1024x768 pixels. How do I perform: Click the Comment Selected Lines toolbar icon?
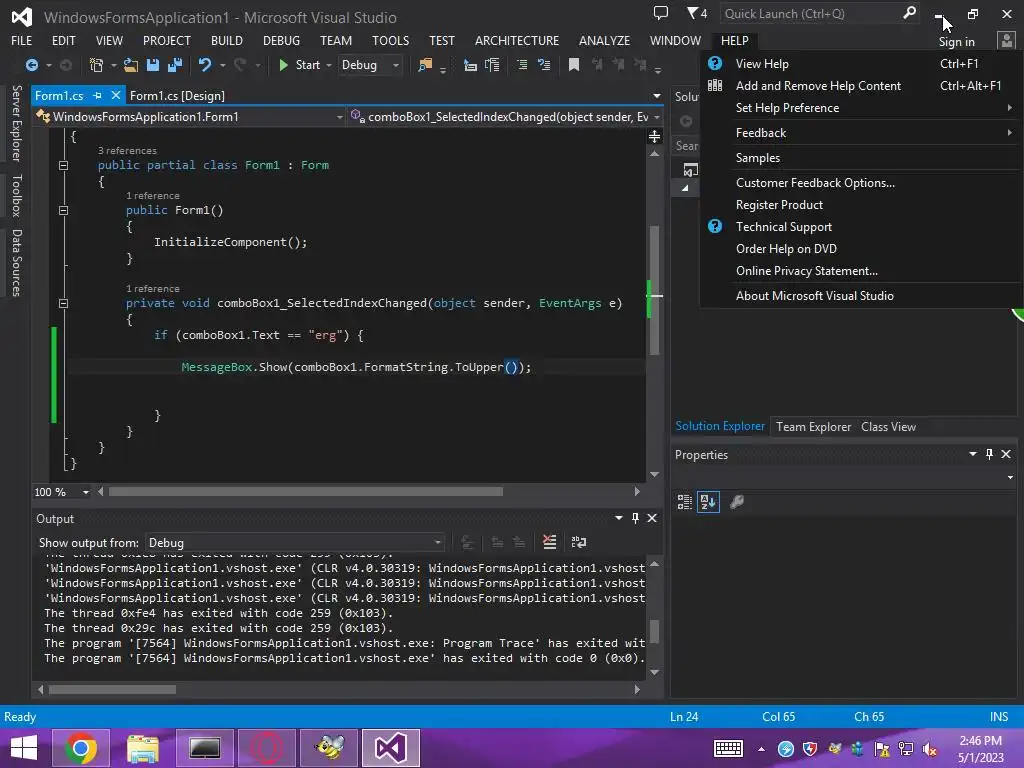click(x=522, y=65)
